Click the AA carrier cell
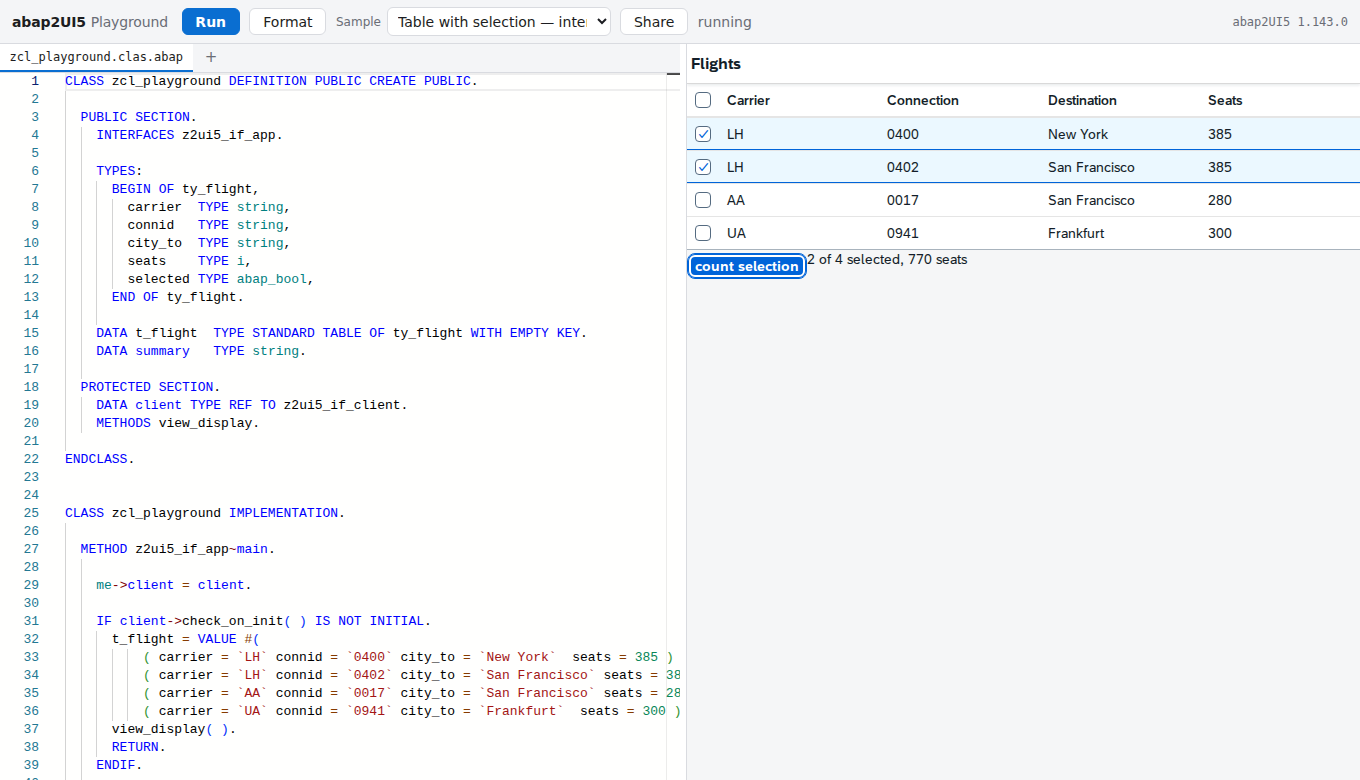1360x780 pixels. pos(736,200)
